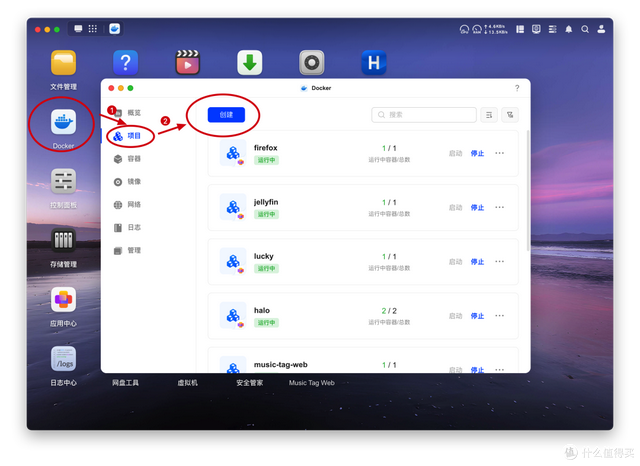Click the 网盘工具 desktop label

[125, 383]
